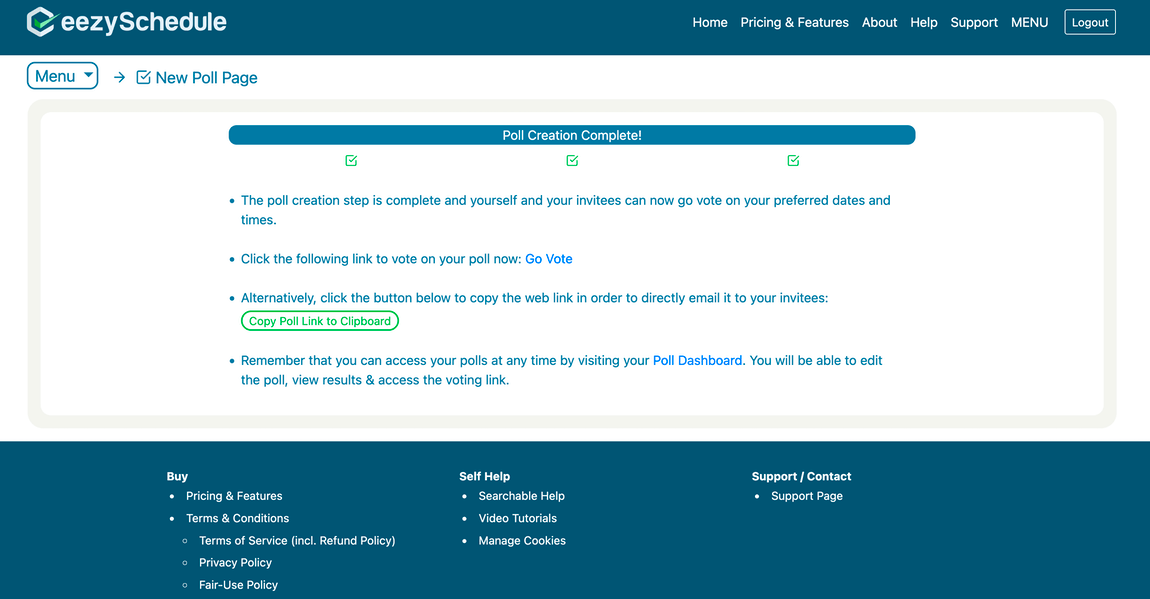The image size is (1150, 599).
Task: Open Pricing & Features in top navigation
Action: coord(794,23)
